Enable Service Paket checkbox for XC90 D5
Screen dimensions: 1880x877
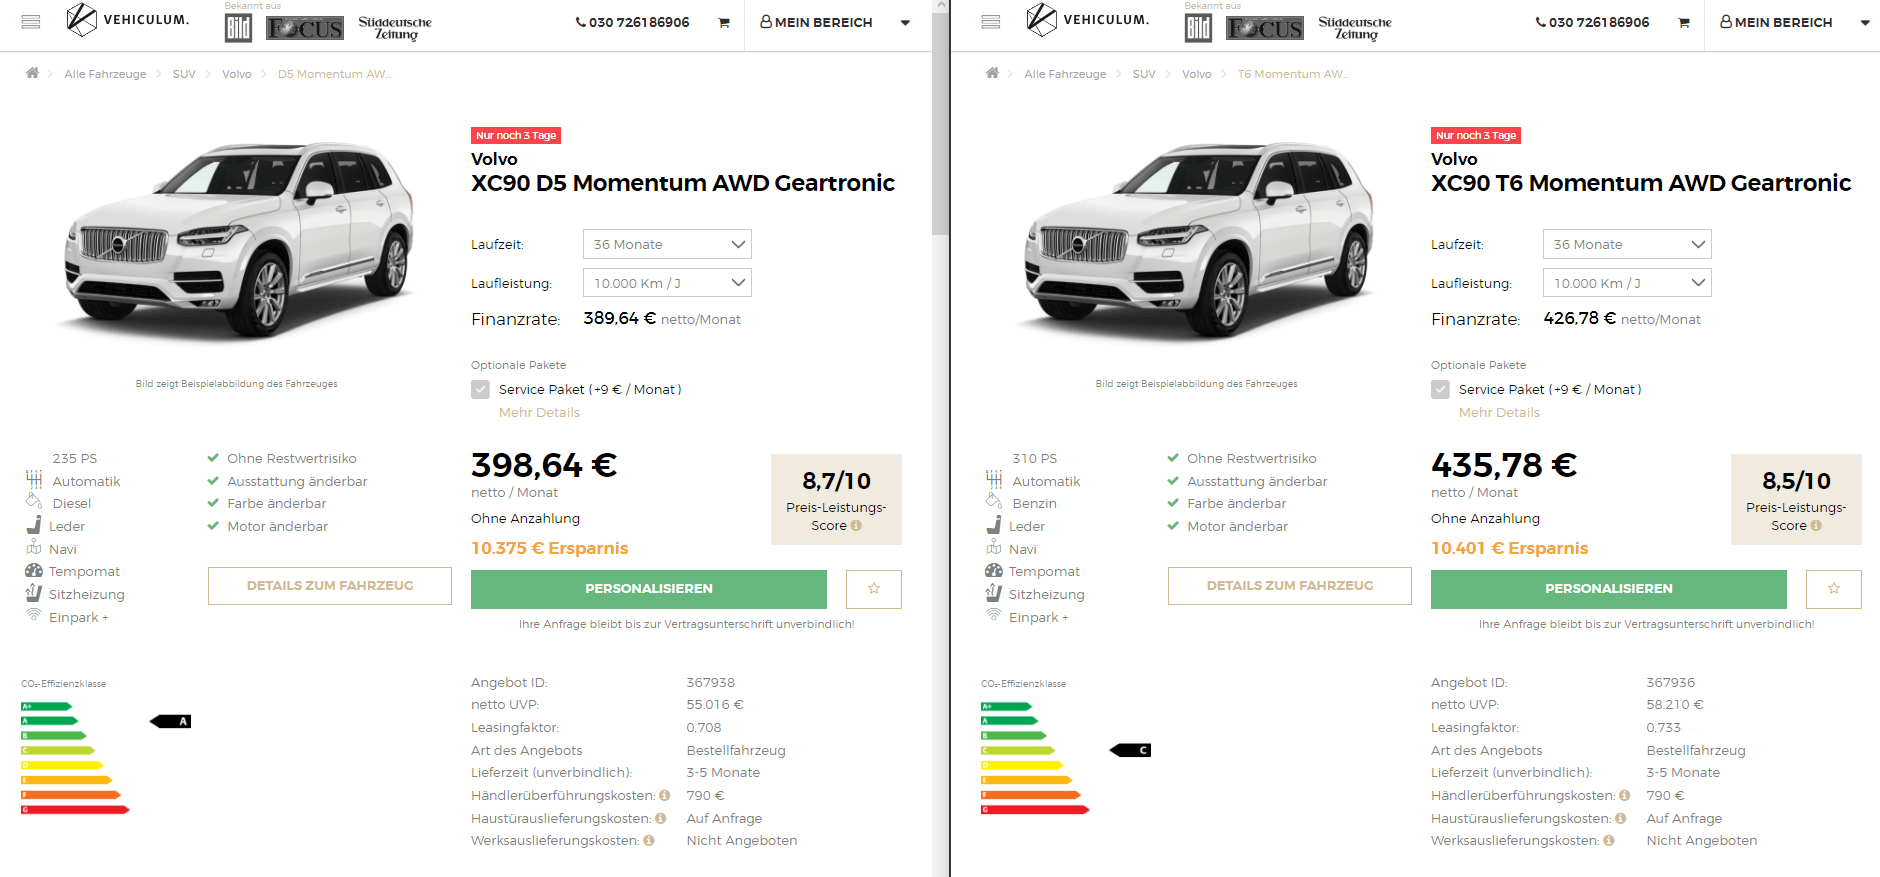(480, 390)
